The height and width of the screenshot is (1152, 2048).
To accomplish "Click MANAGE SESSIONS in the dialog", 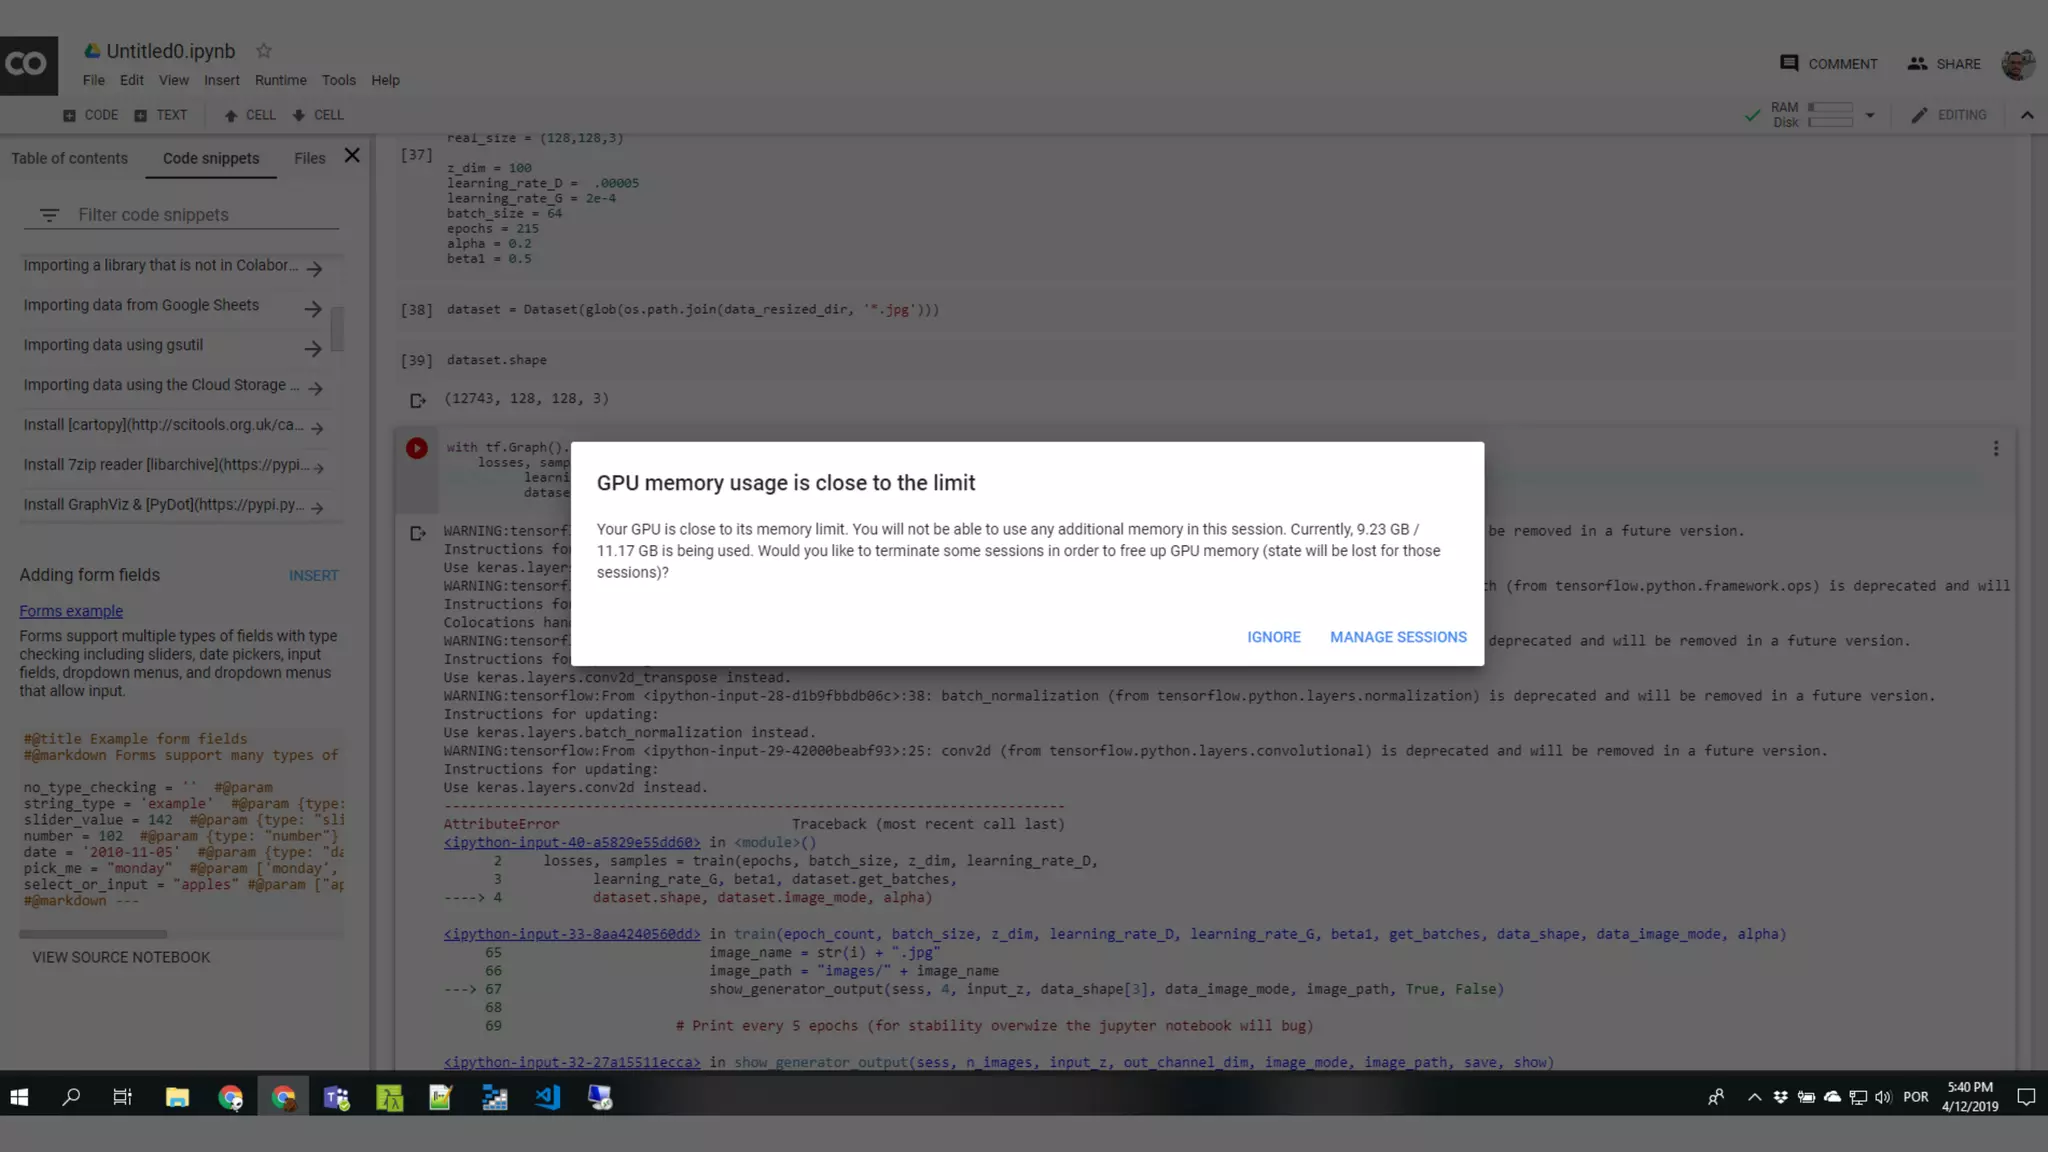I will pos(1398,637).
